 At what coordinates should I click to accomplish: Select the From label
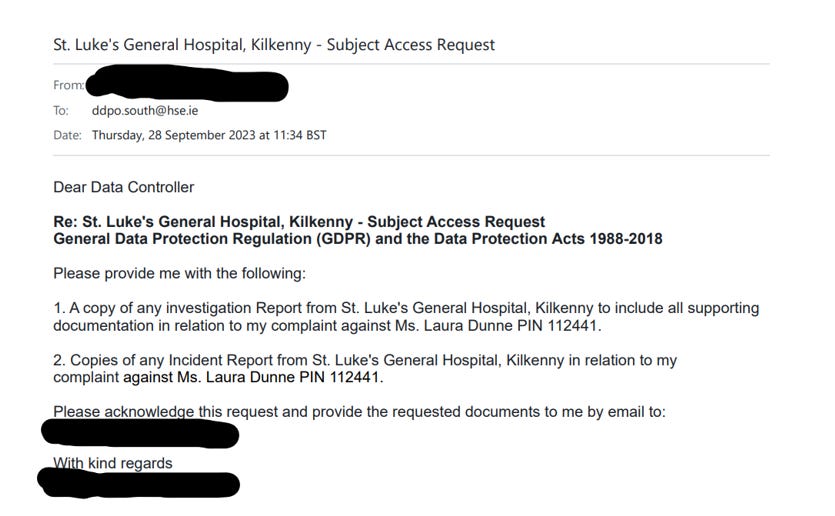point(68,85)
